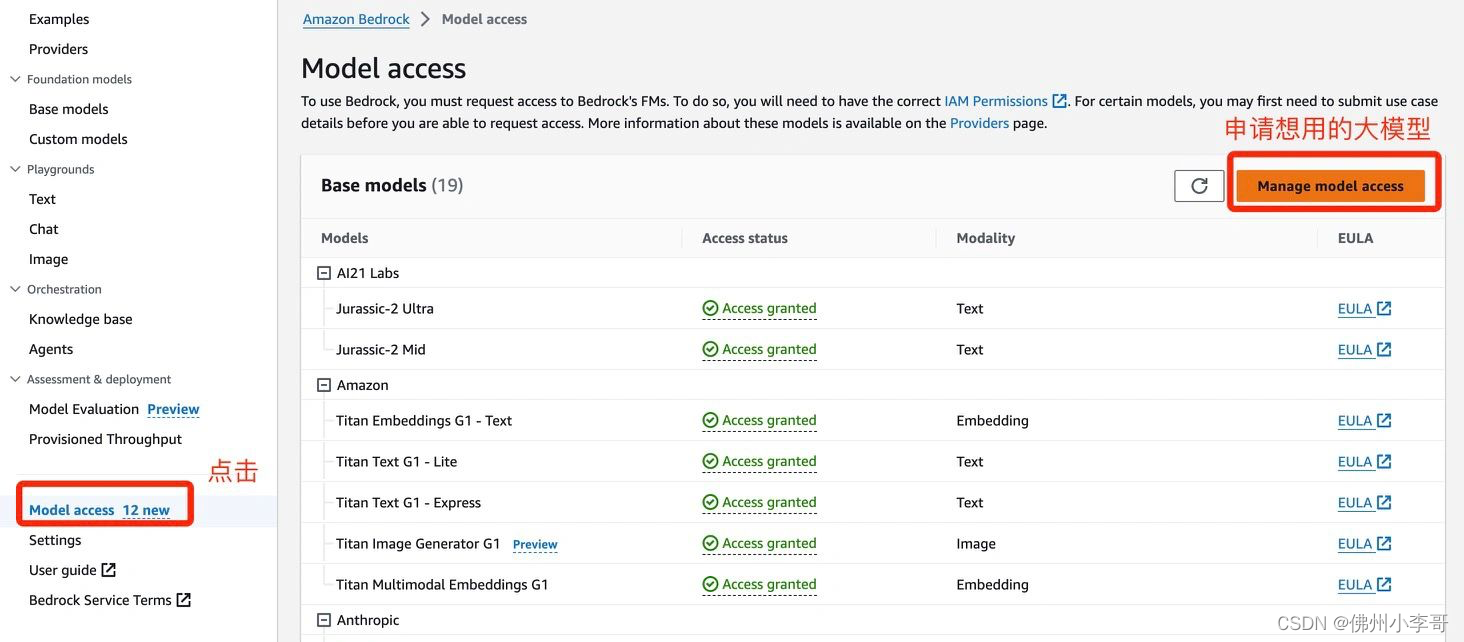Collapse the Foundation models sidebar section

15,79
